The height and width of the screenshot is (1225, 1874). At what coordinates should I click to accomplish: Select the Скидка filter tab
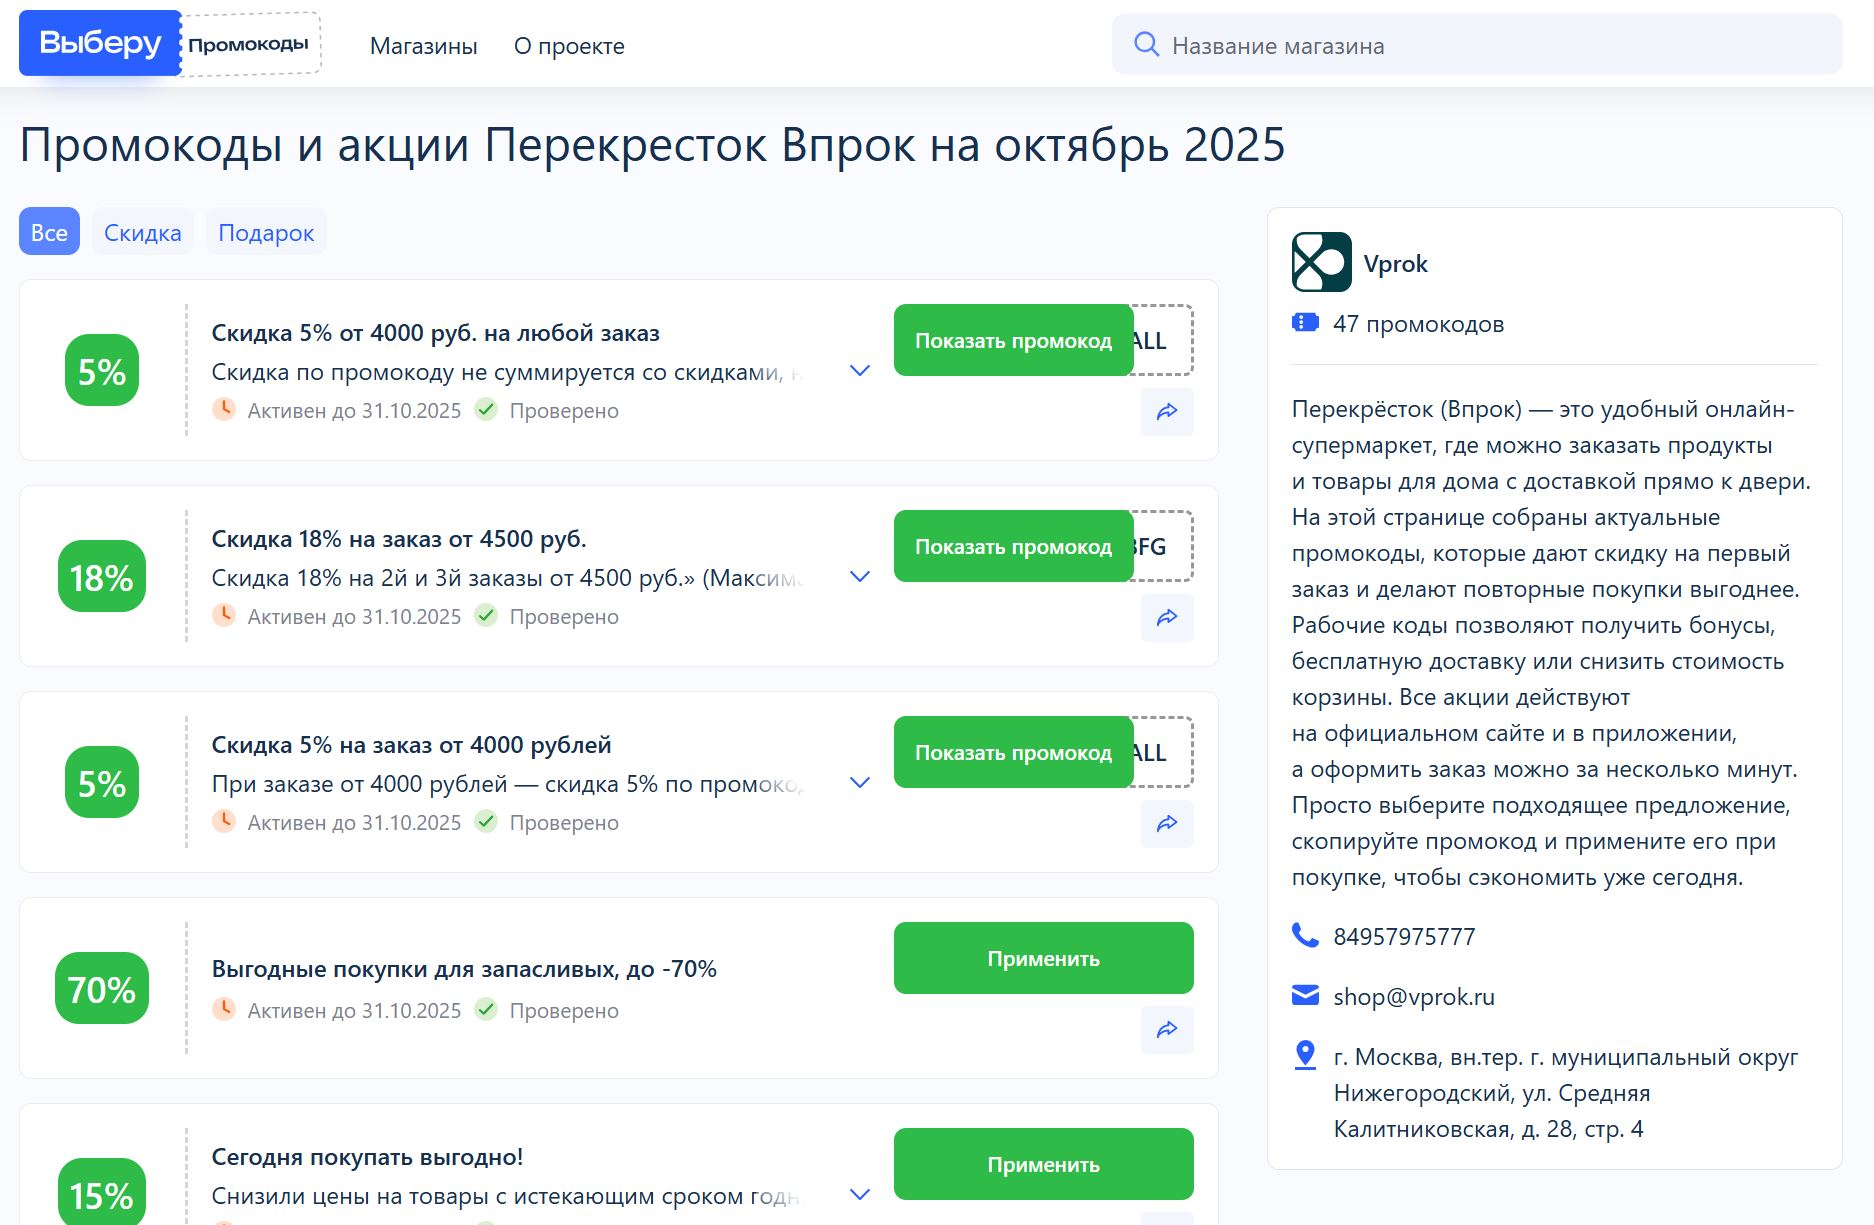[143, 233]
